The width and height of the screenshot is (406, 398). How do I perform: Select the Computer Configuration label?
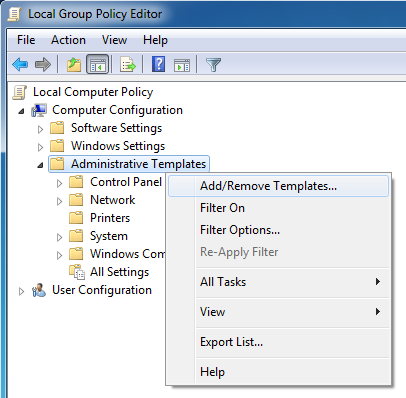tap(117, 110)
